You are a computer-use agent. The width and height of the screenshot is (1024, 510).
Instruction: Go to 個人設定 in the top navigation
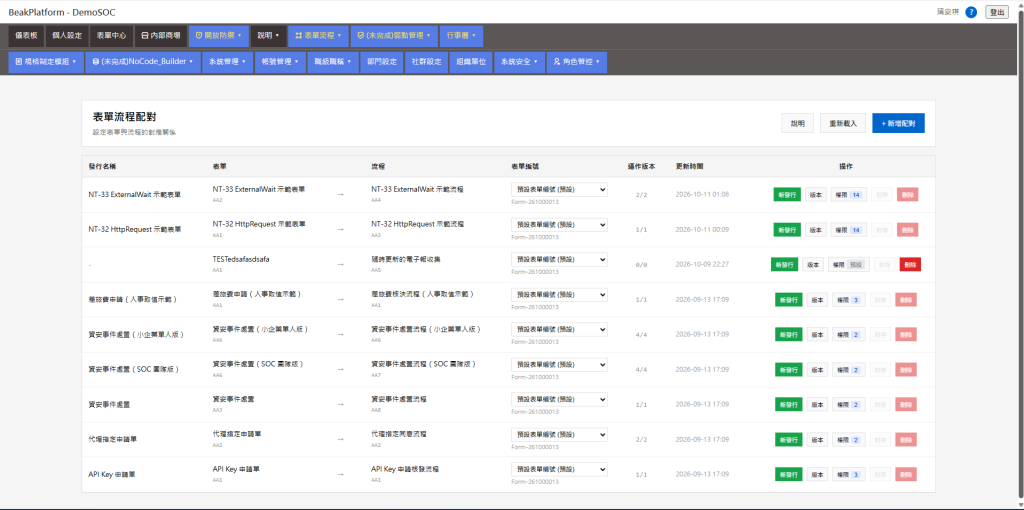point(67,36)
